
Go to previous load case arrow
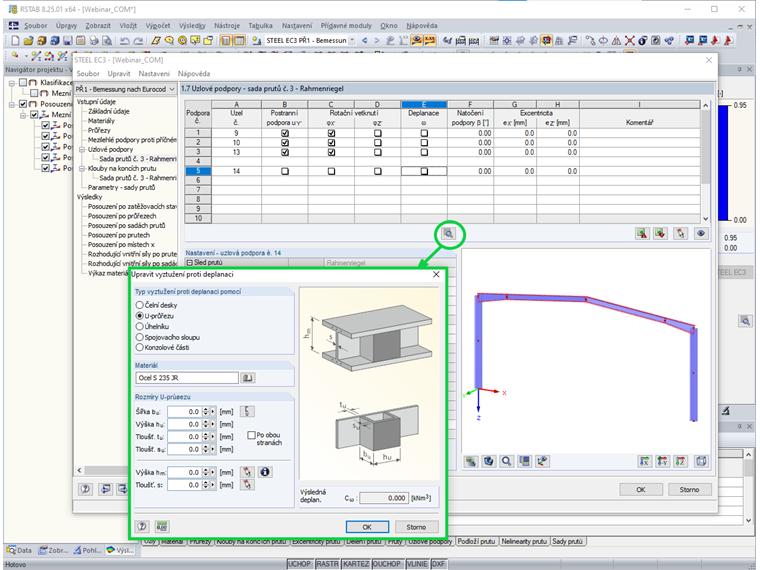(x=364, y=41)
